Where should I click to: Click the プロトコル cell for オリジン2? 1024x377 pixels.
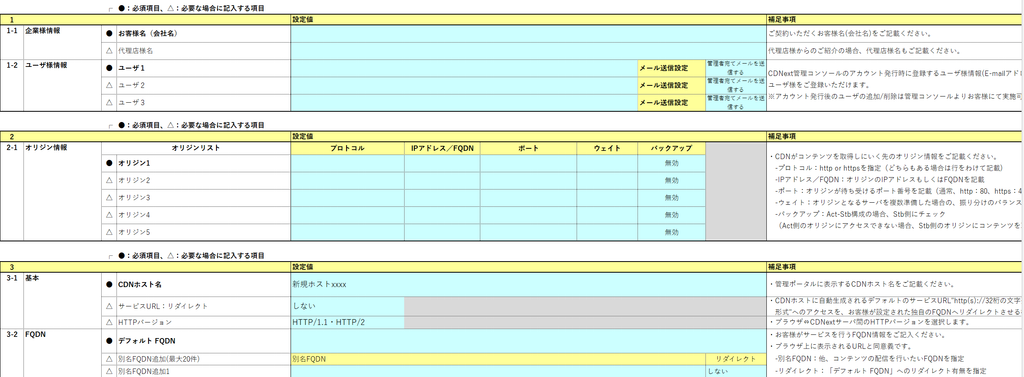[347, 180]
